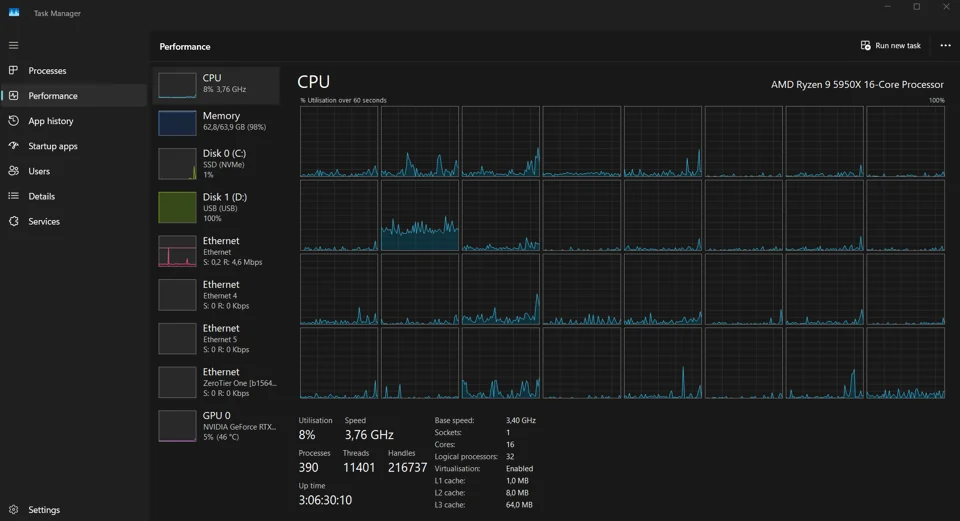This screenshot has width=960, height=521.
Task: Open the Details page
Action: pyautogui.click(x=42, y=196)
